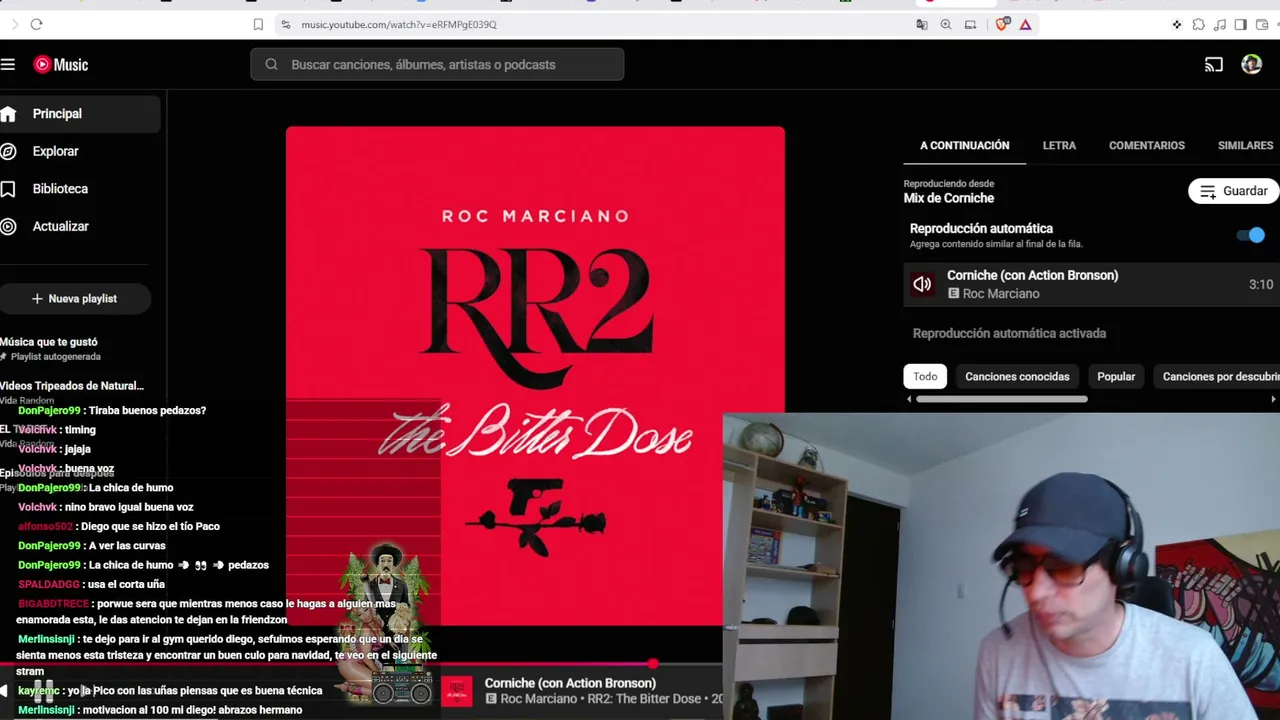Disable the Reproducción automática switch
This screenshot has width=1280, height=720.
[1250, 235]
